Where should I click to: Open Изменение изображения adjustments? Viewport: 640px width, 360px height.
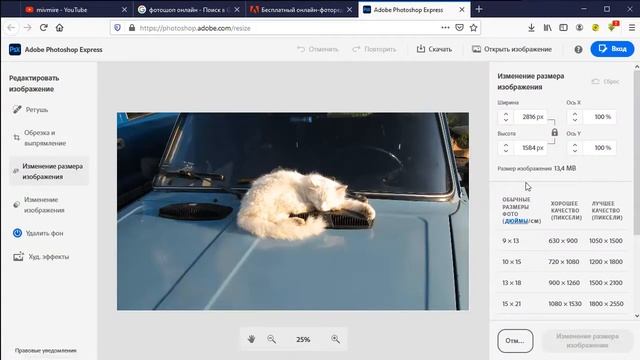pos(39,205)
